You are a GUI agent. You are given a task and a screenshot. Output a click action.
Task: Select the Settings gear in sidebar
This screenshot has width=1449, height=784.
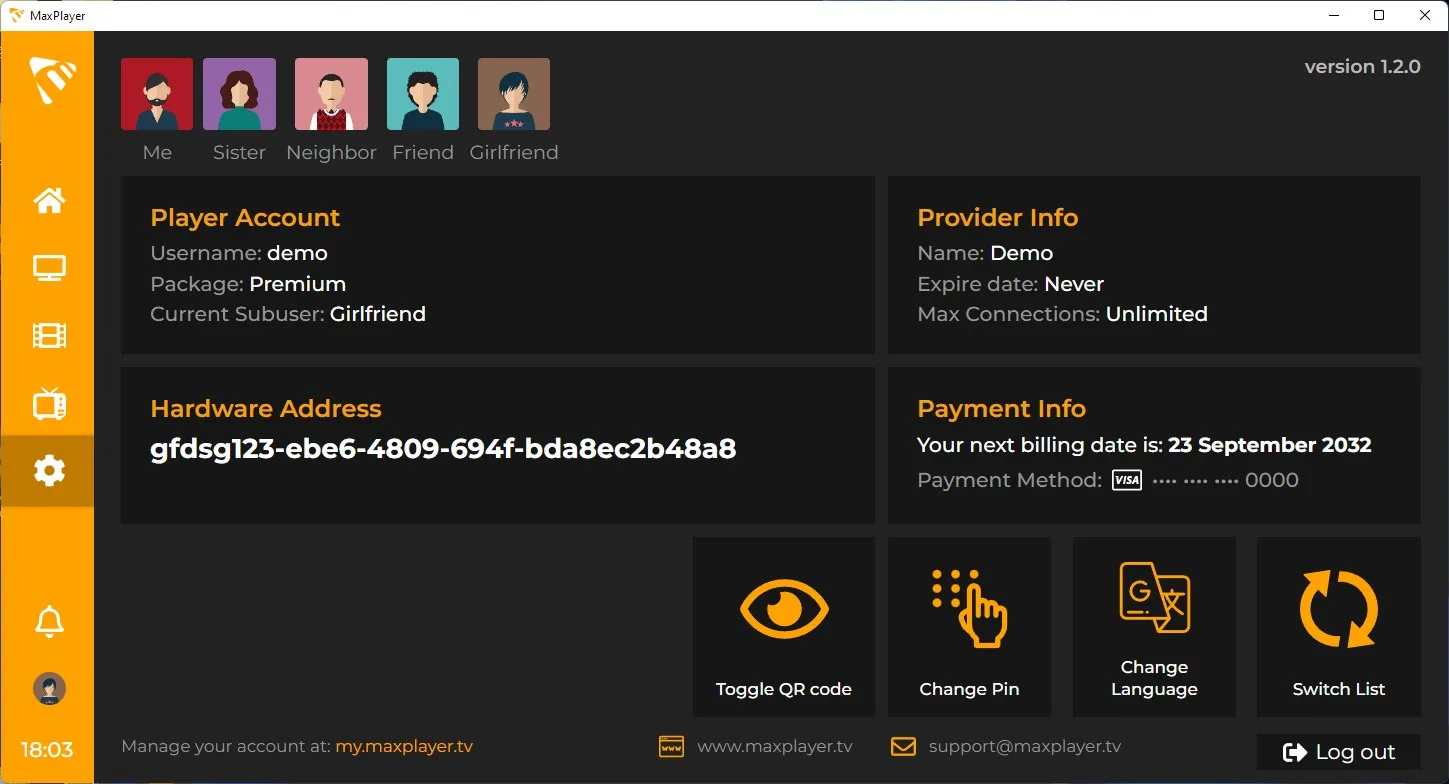click(x=49, y=470)
